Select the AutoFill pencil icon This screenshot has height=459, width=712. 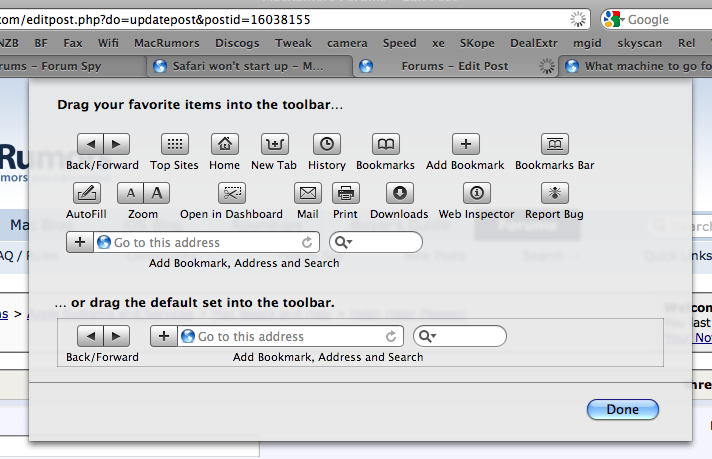(87, 193)
